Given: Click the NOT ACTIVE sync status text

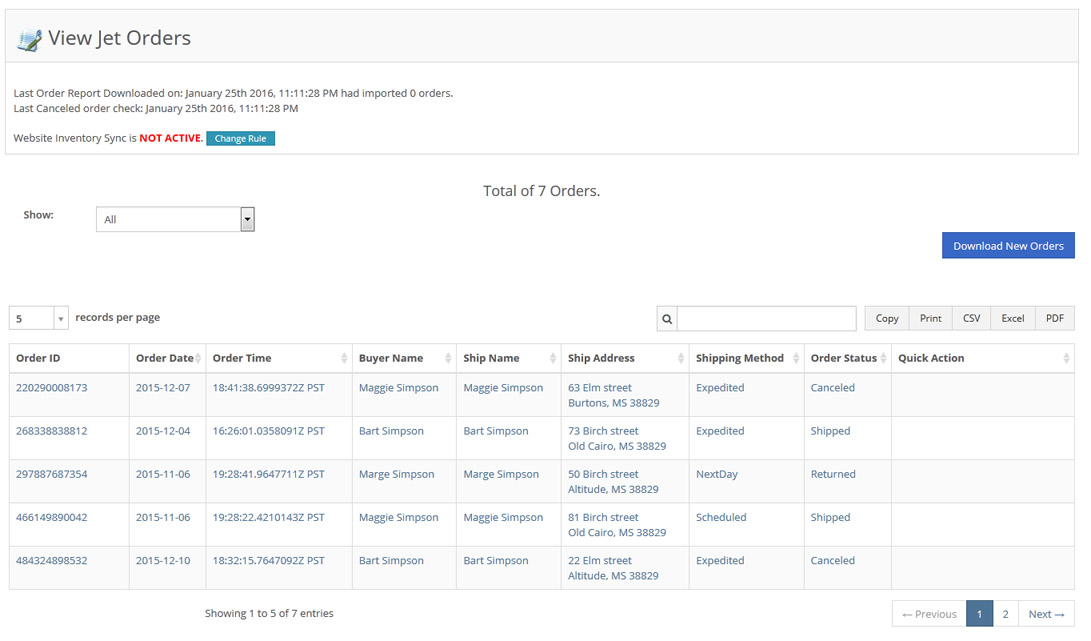Looking at the screenshot, I should (171, 138).
